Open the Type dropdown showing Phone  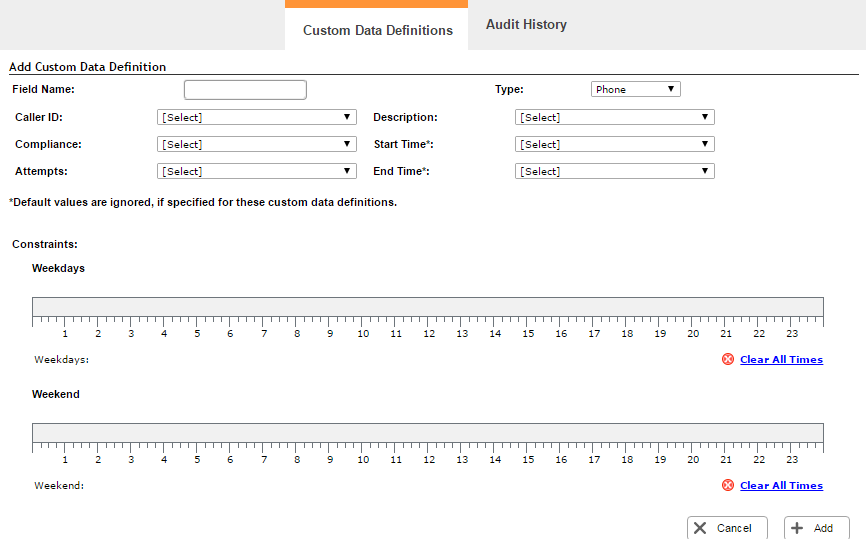tap(635, 90)
